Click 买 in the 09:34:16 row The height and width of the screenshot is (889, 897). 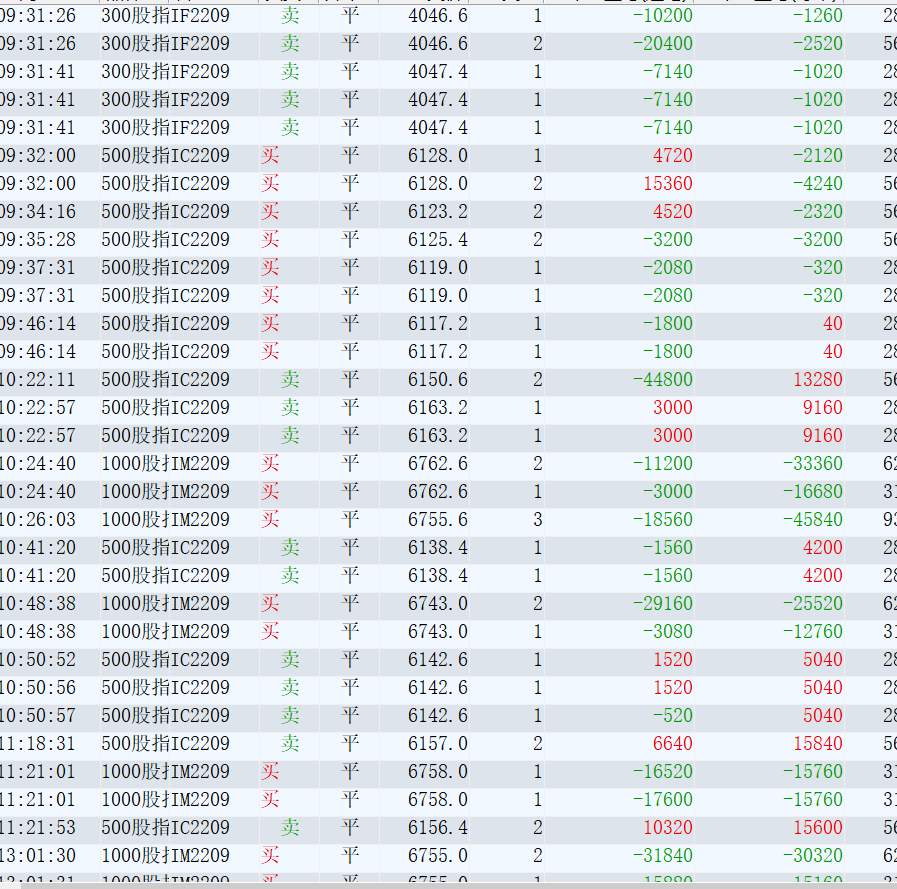(270, 212)
